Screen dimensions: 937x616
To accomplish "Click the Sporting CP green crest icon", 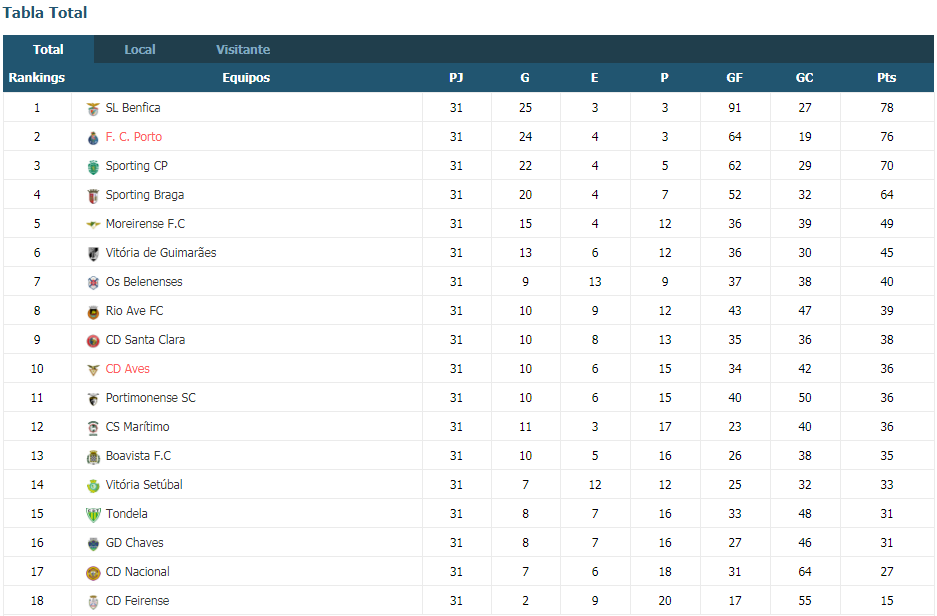I will 93,167.
